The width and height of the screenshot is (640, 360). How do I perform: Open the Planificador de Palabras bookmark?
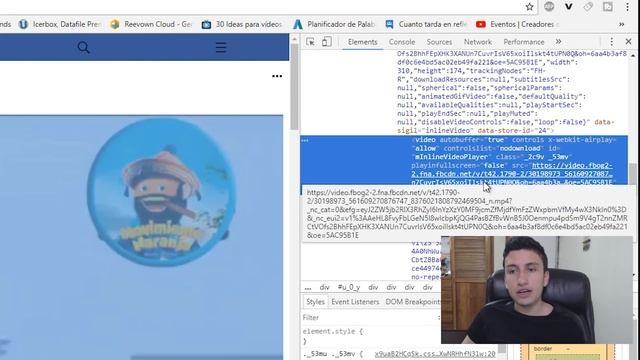pos(334,24)
